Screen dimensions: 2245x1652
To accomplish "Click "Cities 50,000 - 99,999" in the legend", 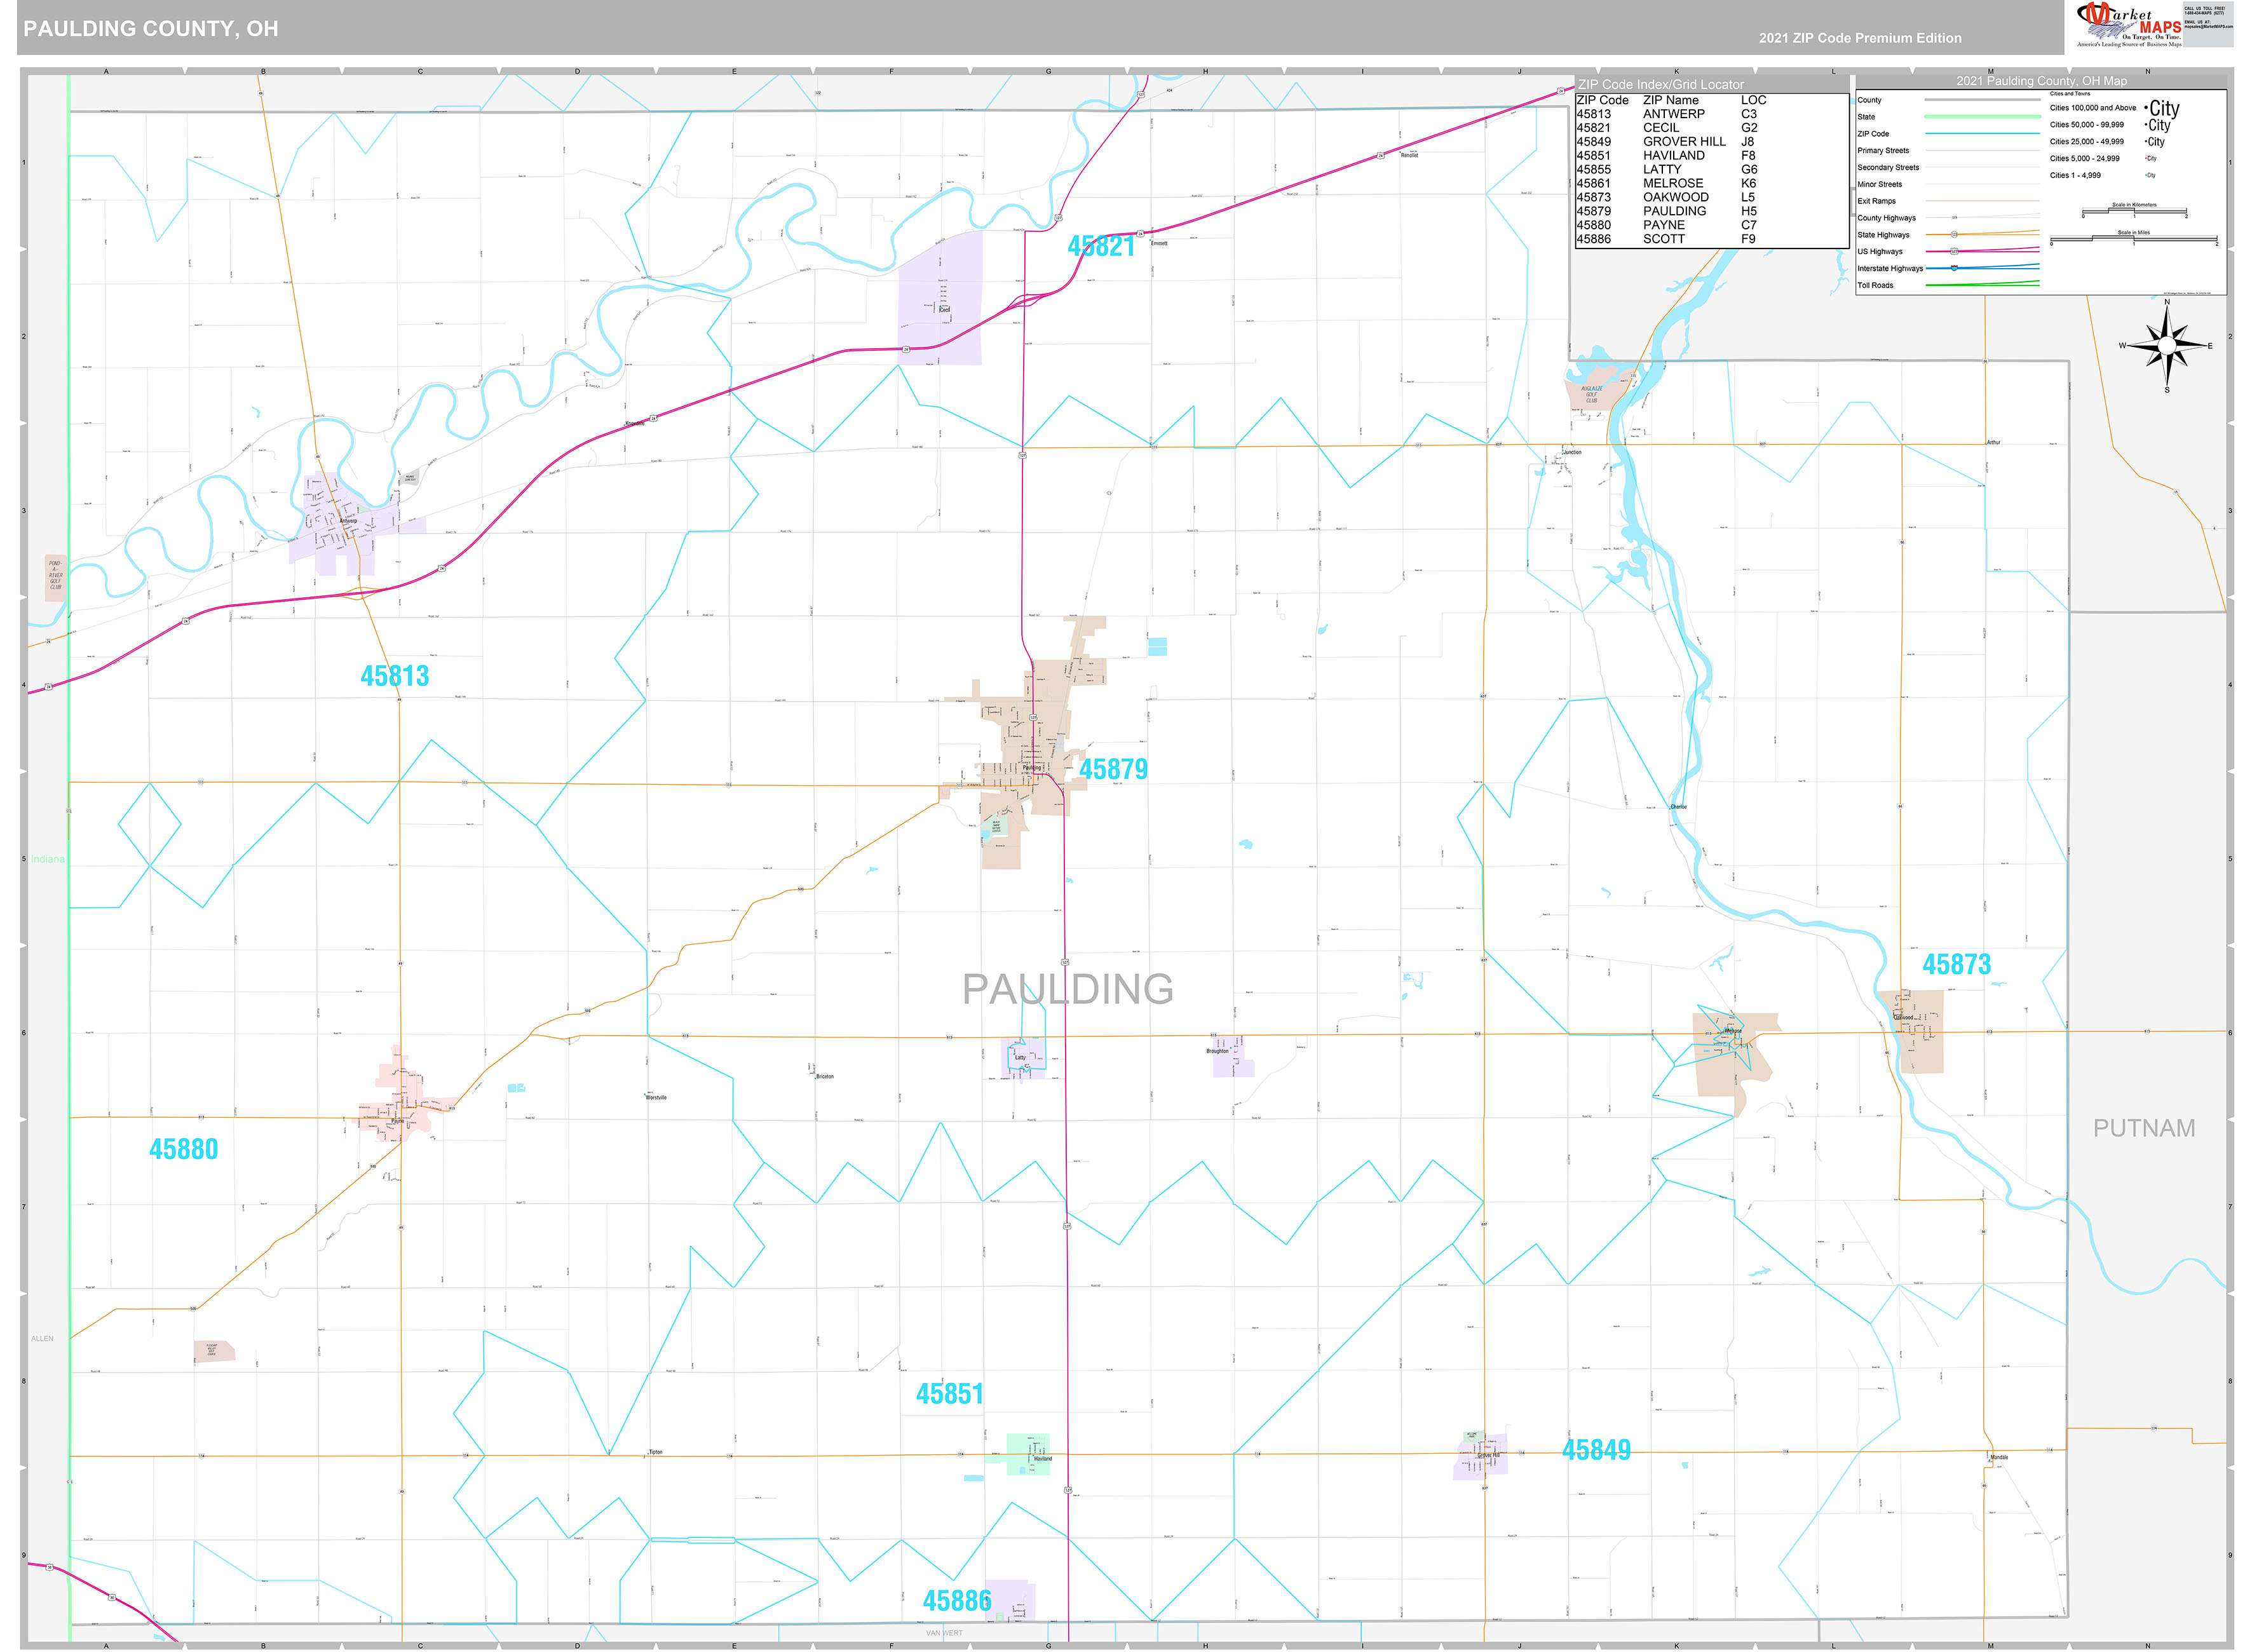I will (2086, 125).
